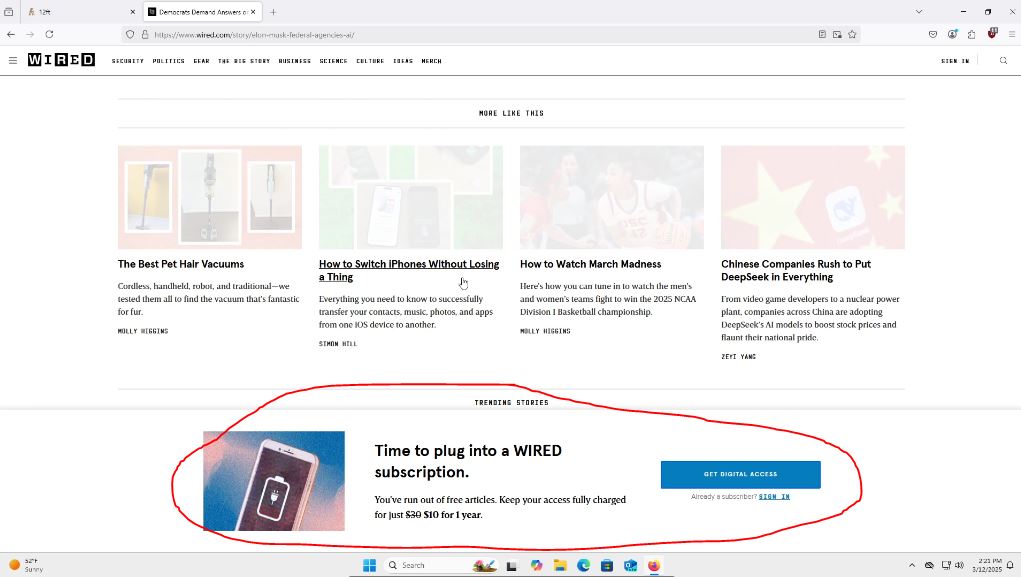This screenshot has height=577, width=1021.
Task: Bookmark this page with the star icon
Action: [852, 35]
